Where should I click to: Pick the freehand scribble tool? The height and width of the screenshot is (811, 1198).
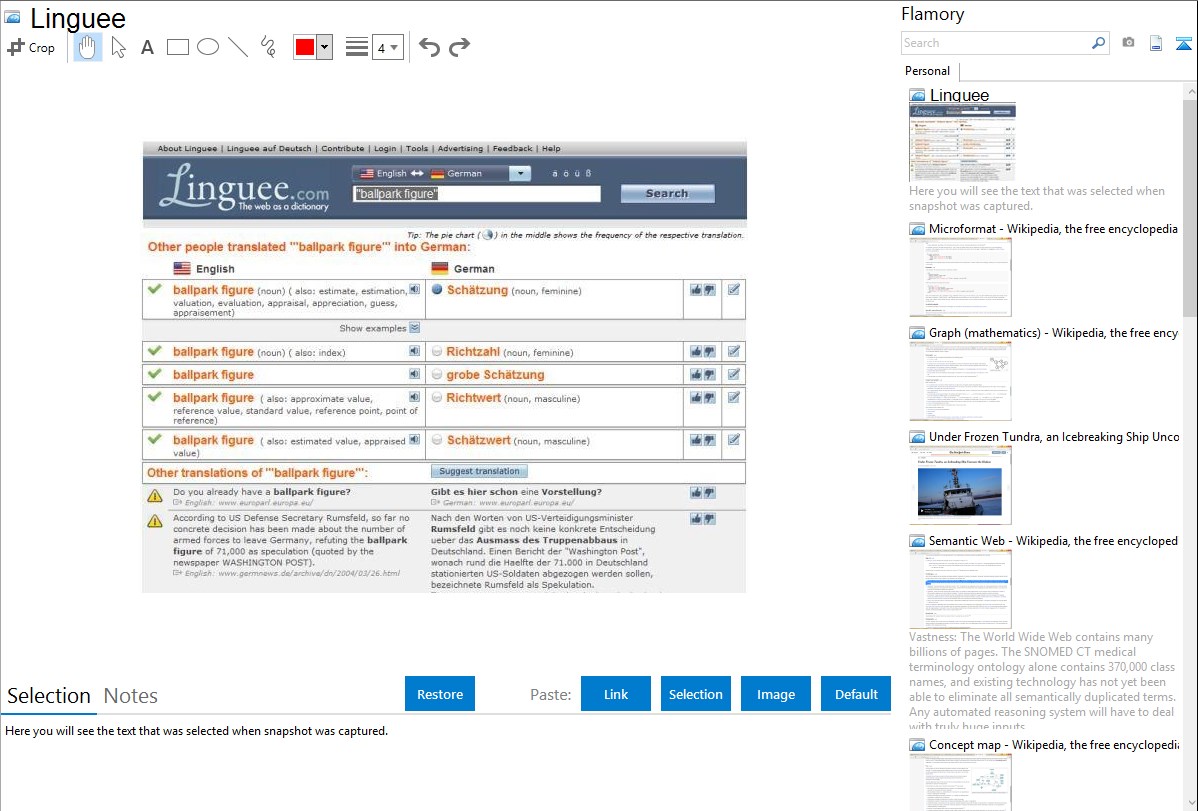pos(268,47)
